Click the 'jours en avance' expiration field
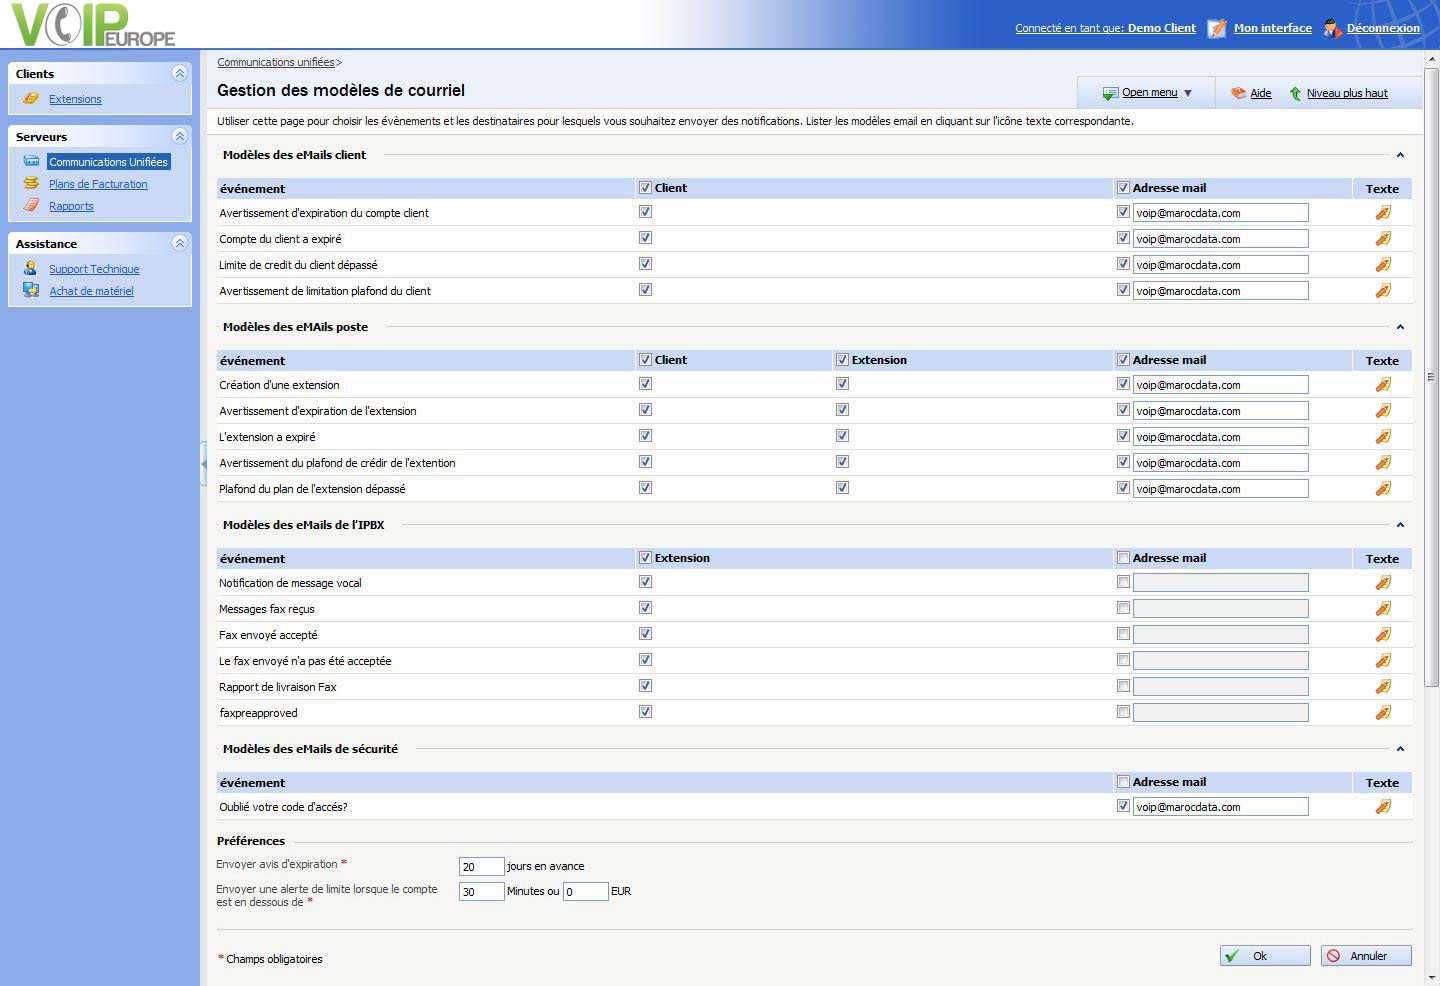 pyautogui.click(x=481, y=867)
